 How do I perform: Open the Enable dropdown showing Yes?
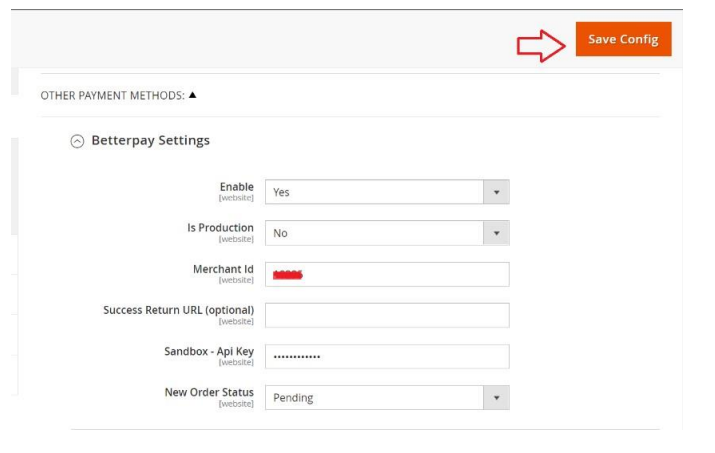point(387,192)
